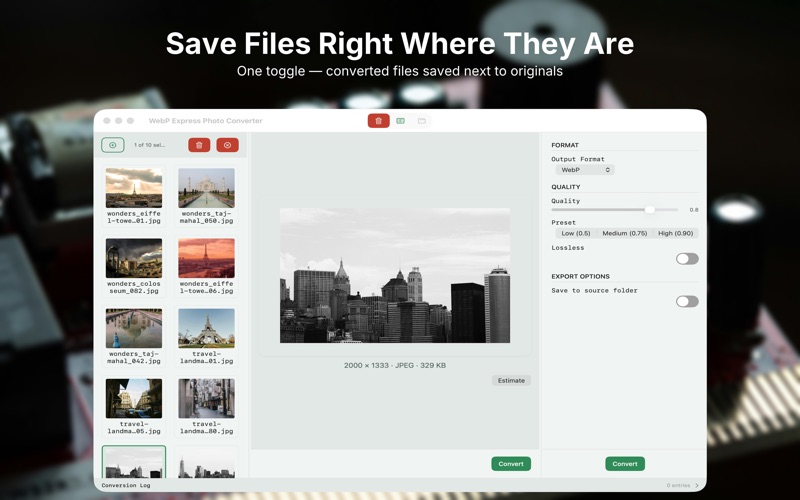Viewport: 800px width, 500px height.
Task: Adjust the Quality slider handle
Action: coord(649,210)
